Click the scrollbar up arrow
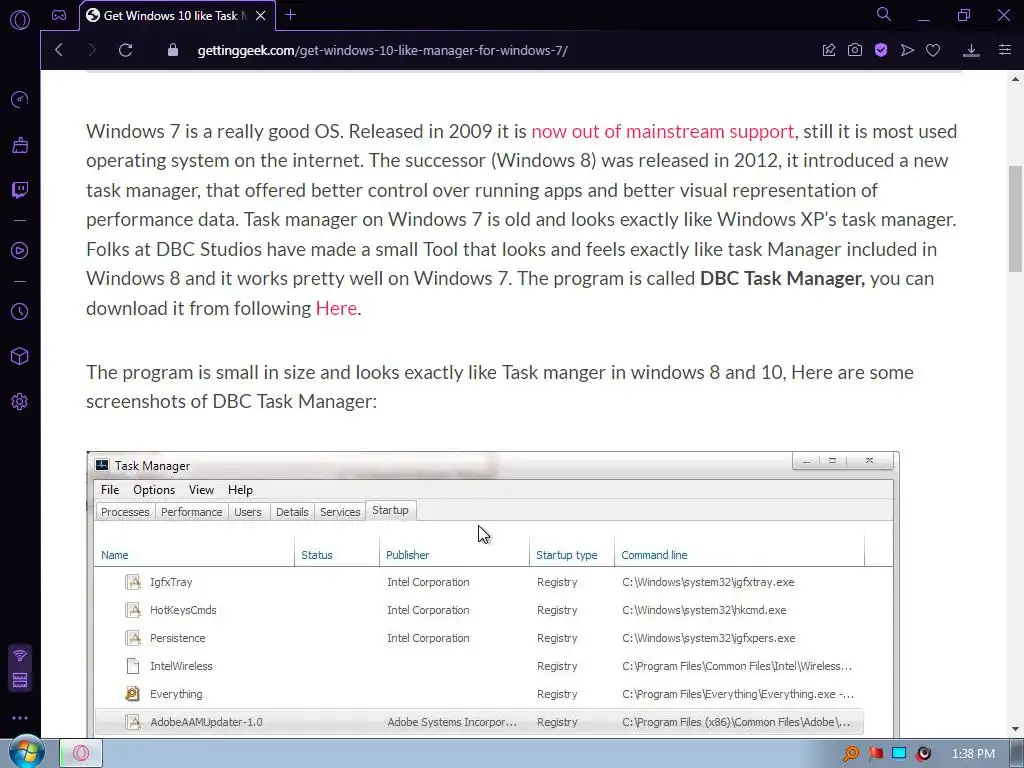This screenshot has height=768, width=1024. pos(1016,79)
